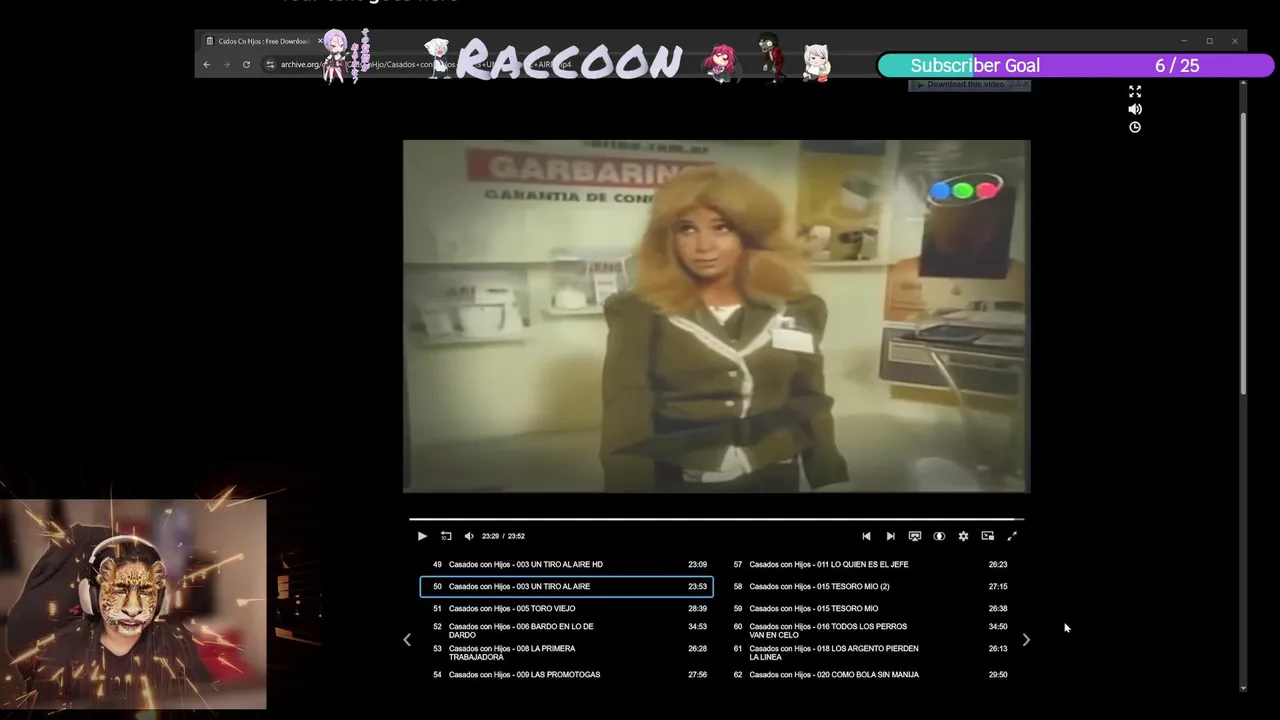Play item 54 LAS PROMOTOGAS
This screenshot has width=1280, height=720.
567,674
